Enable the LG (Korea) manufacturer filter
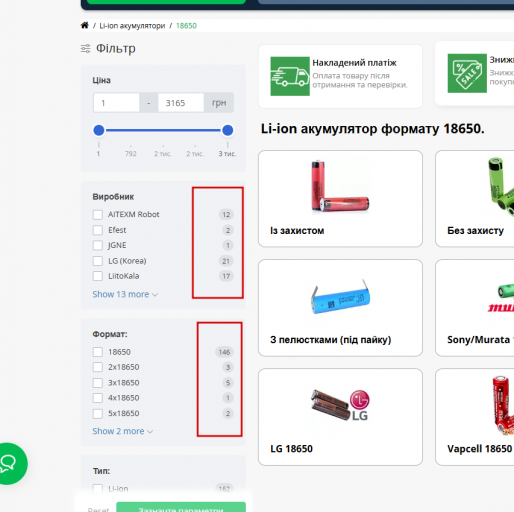 point(98,261)
